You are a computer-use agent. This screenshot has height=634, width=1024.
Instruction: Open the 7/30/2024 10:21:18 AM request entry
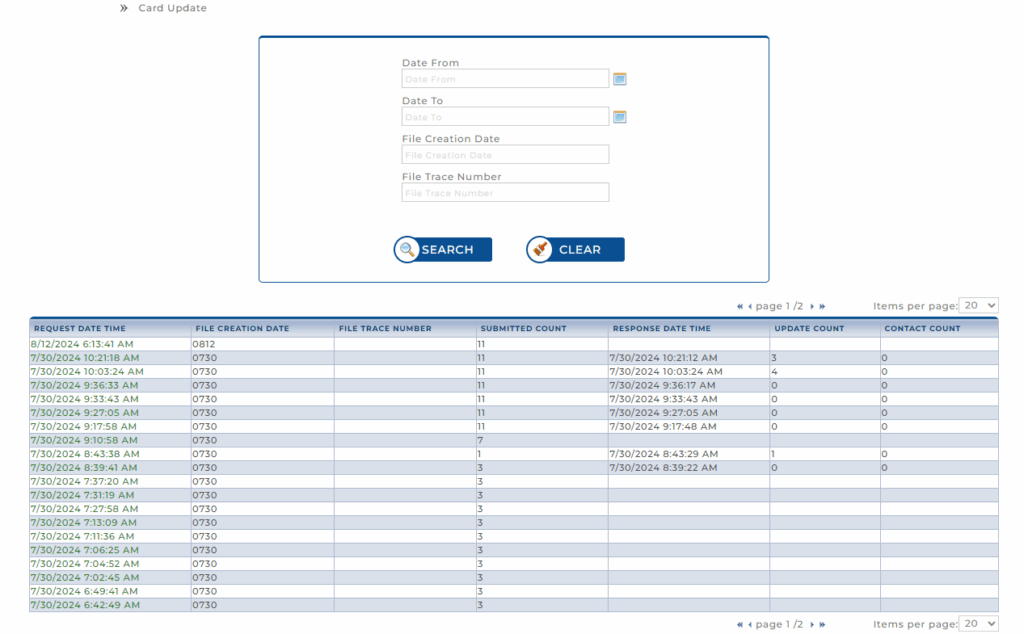[x=85, y=357]
